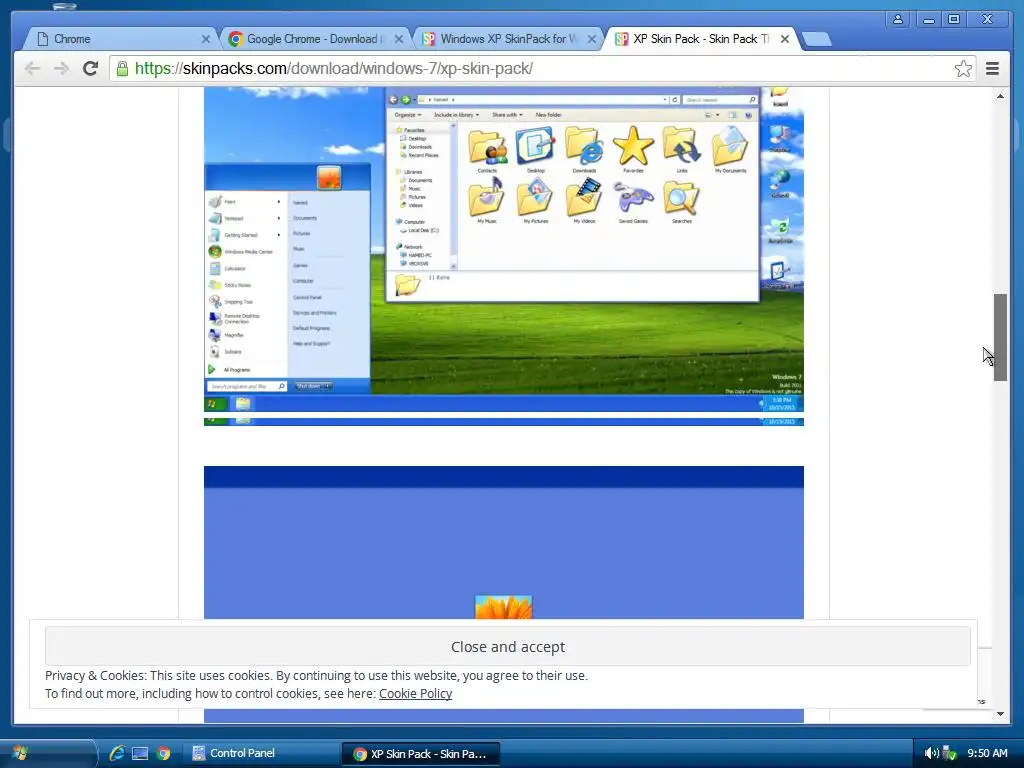
Task: Close the Windows XP SkinPack tab
Action: [592, 39]
